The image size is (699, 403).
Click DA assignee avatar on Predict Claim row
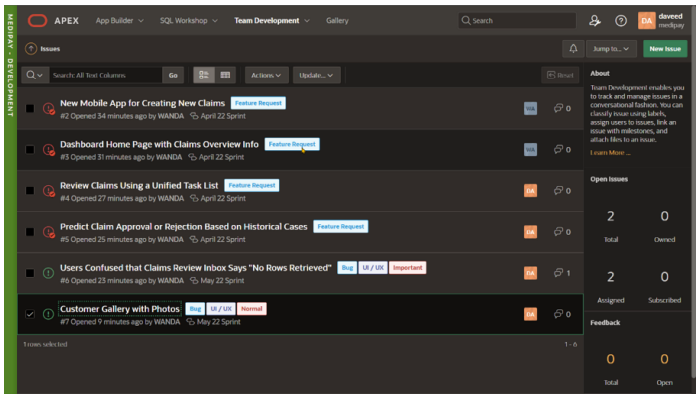coord(530,232)
